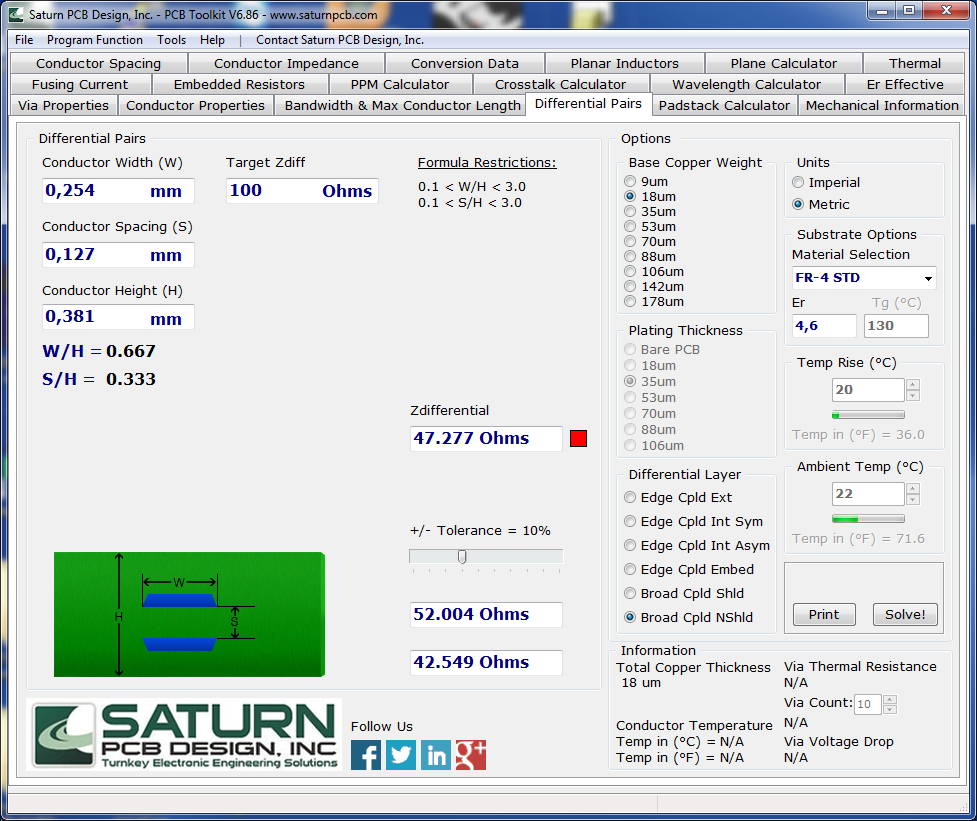Click the differential pair cross-section diagram
The image size is (977, 821).
click(x=189, y=615)
